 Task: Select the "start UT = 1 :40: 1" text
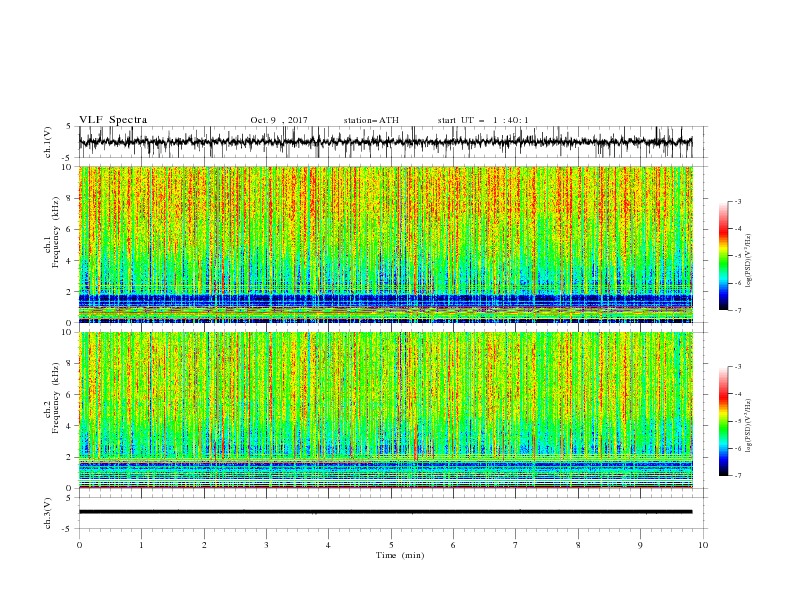click(483, 120)
